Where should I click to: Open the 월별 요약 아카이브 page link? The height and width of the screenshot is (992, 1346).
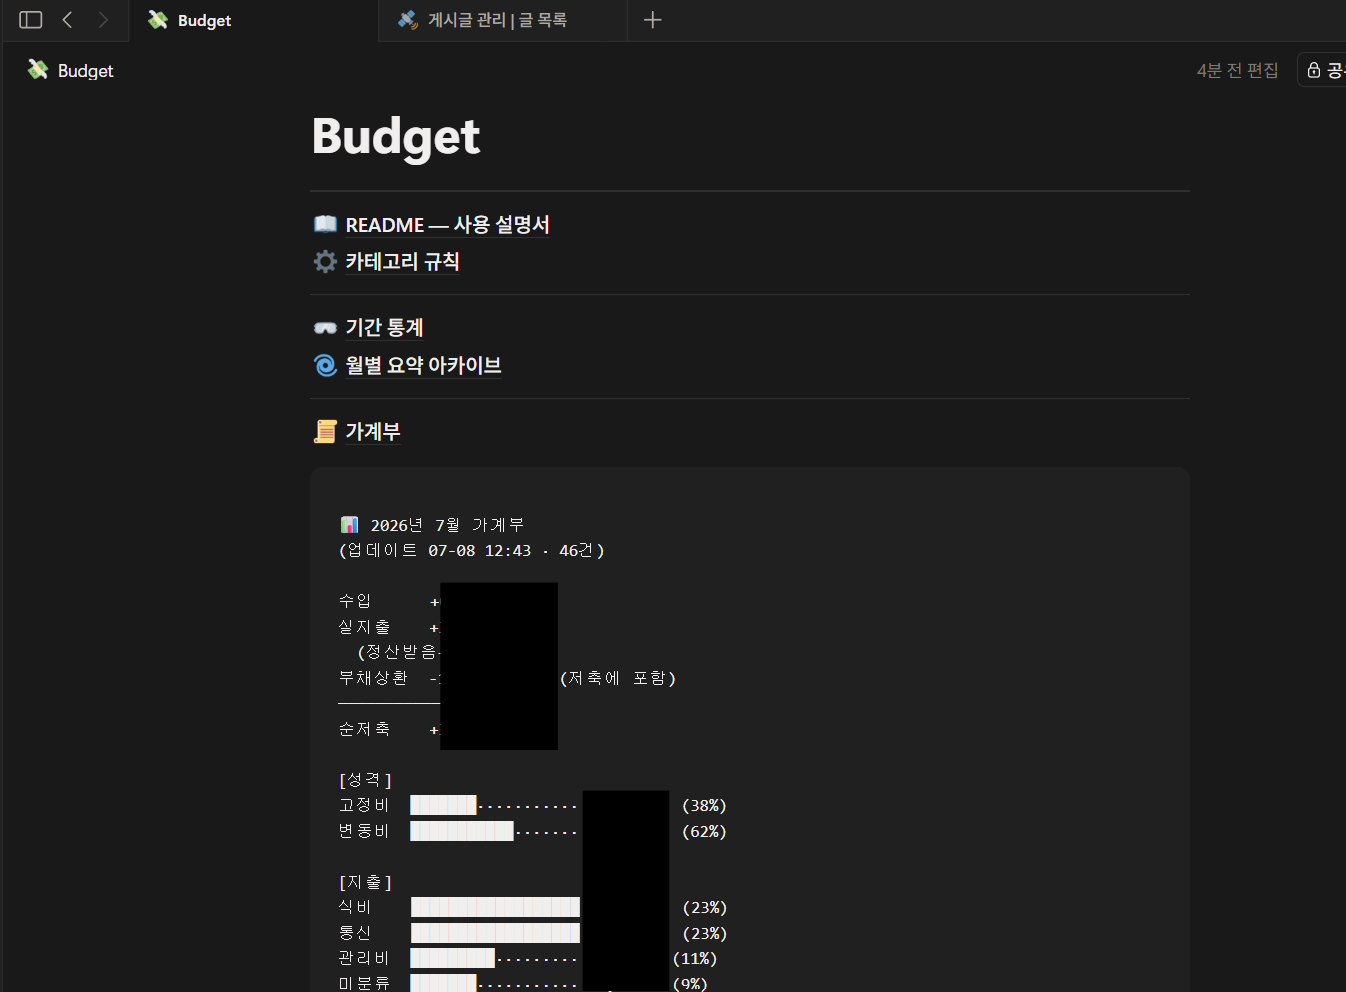click(423, 366)
